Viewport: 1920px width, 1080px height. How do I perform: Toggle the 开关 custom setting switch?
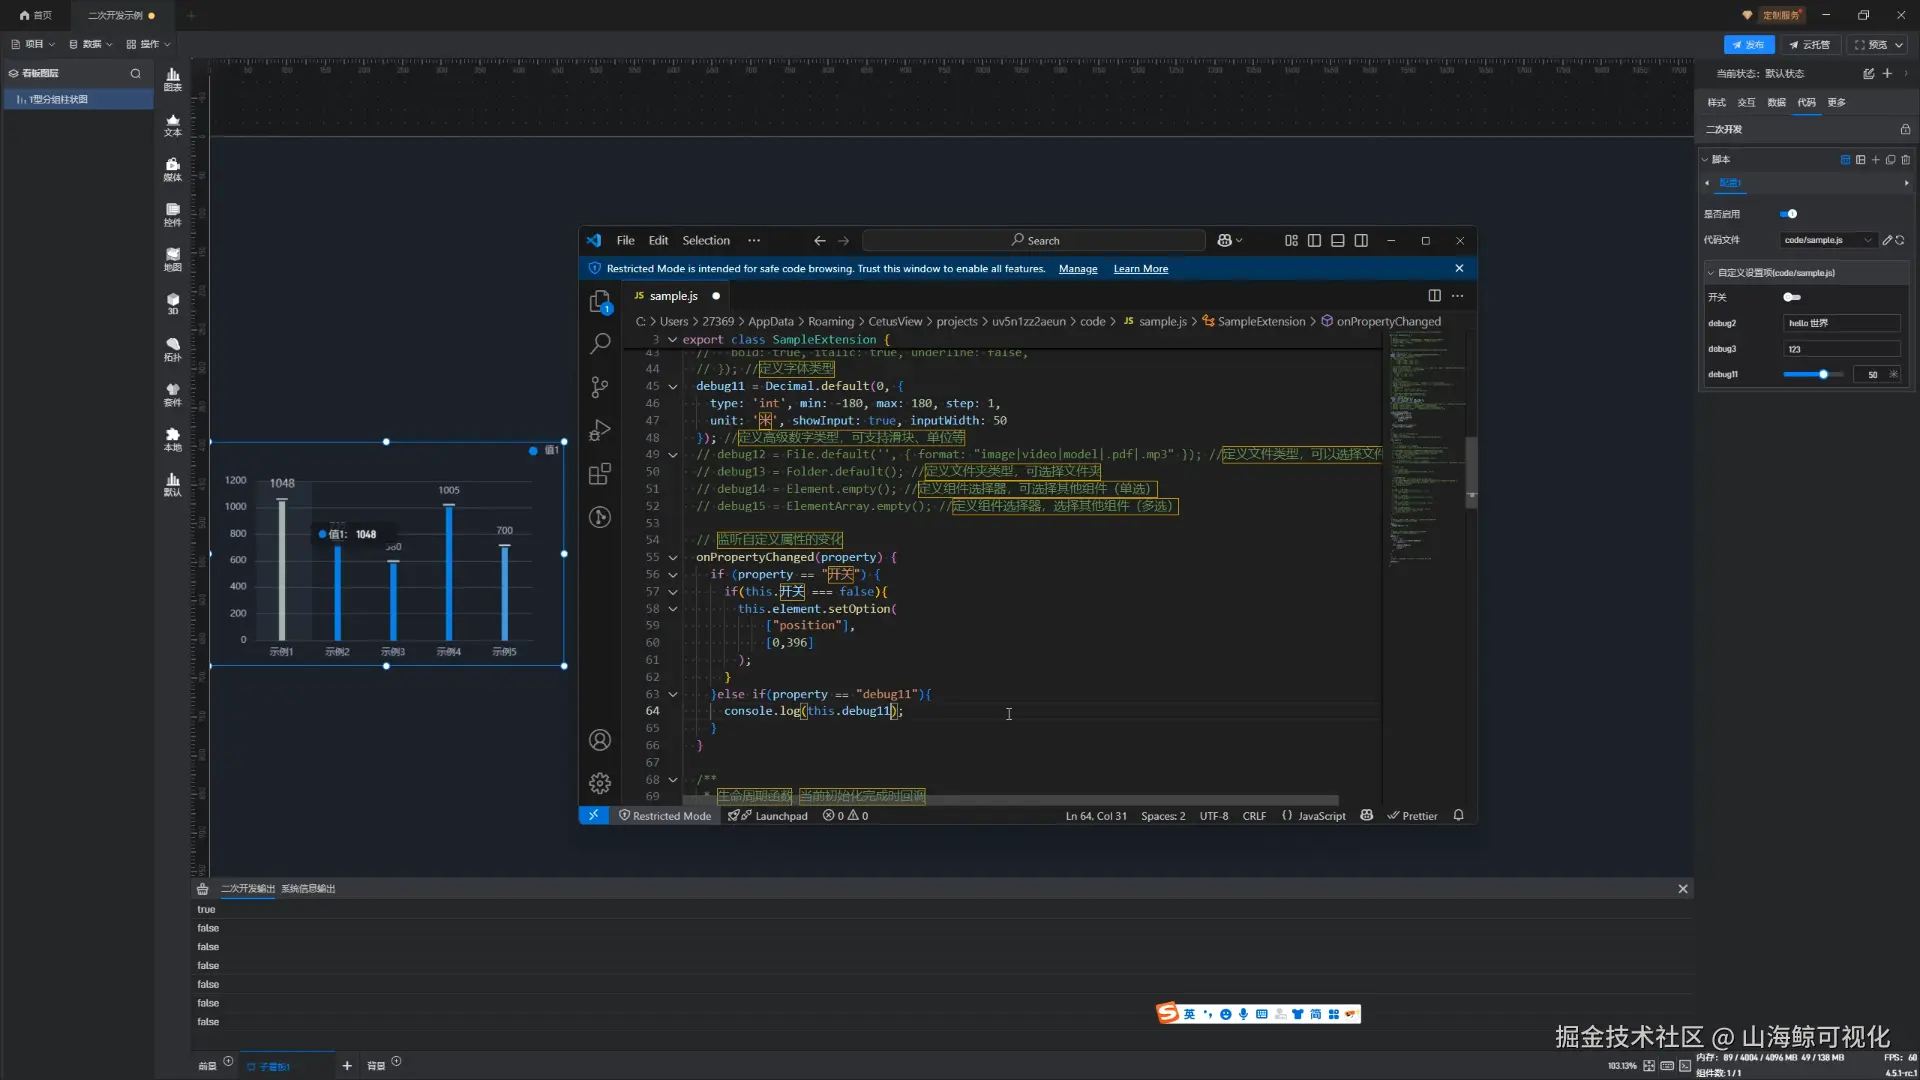coord(1792,297)
